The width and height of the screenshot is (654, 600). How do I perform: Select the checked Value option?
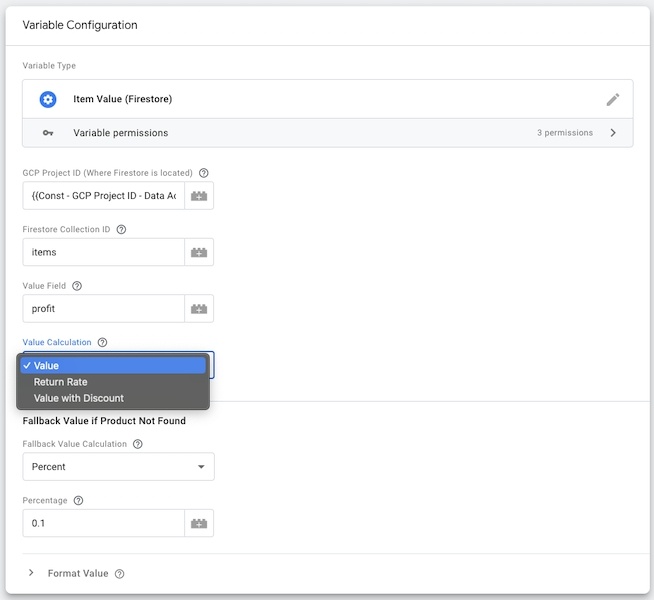tap(46, 366)
